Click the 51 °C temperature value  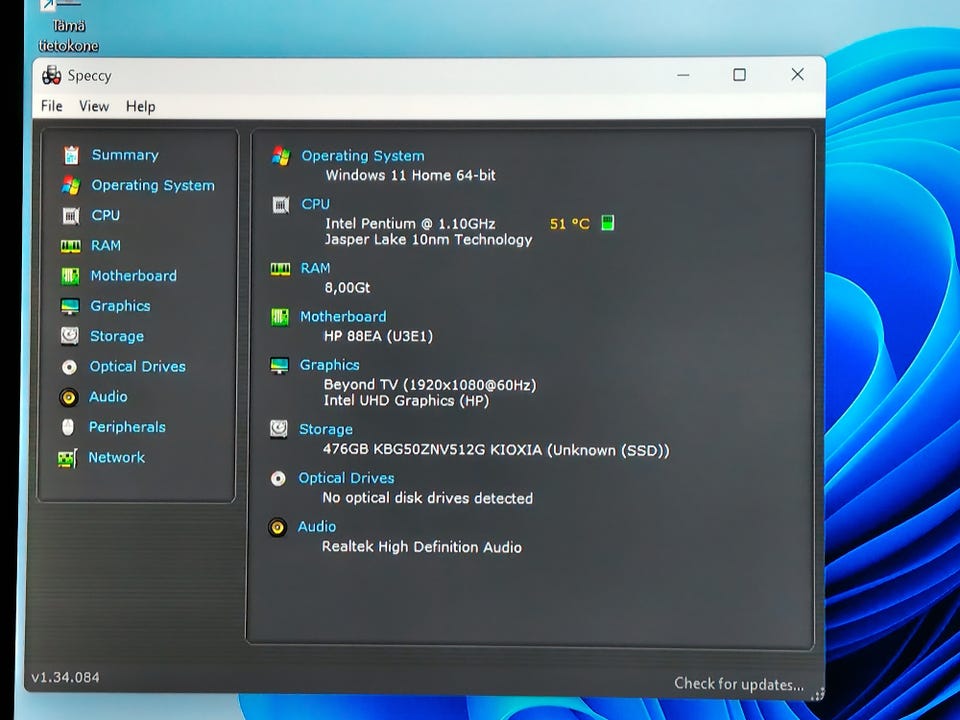coord(569,224)
